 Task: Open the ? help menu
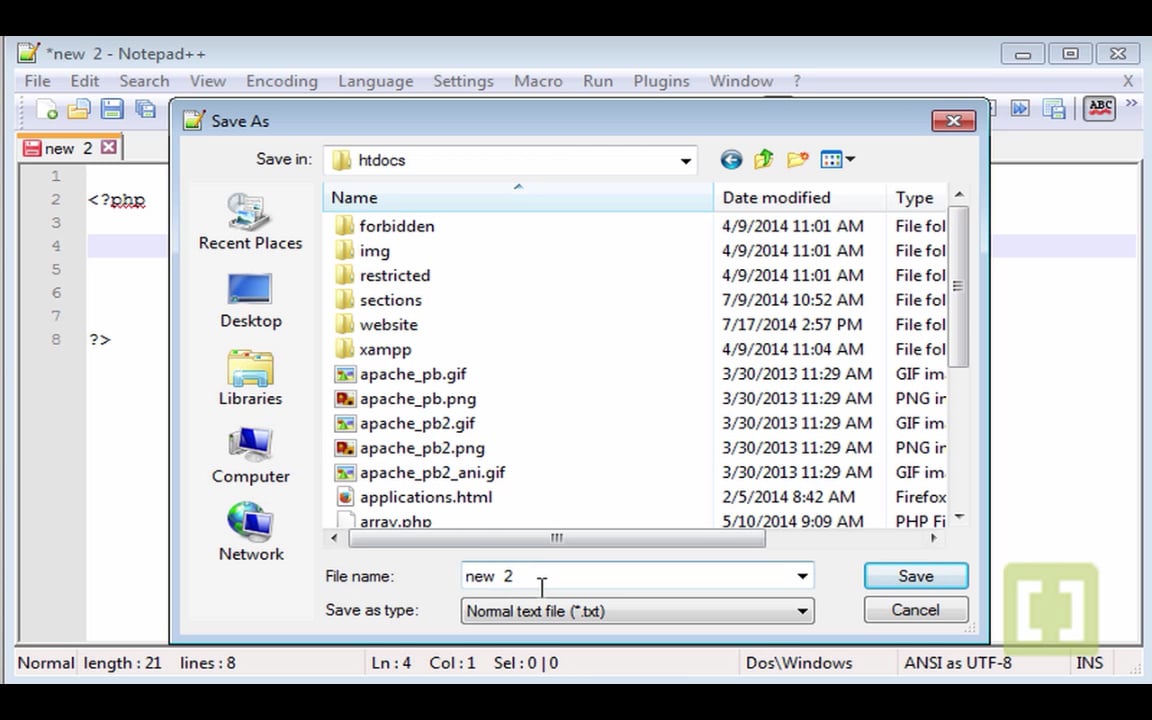pyautogui.click(x=796, y=81)
